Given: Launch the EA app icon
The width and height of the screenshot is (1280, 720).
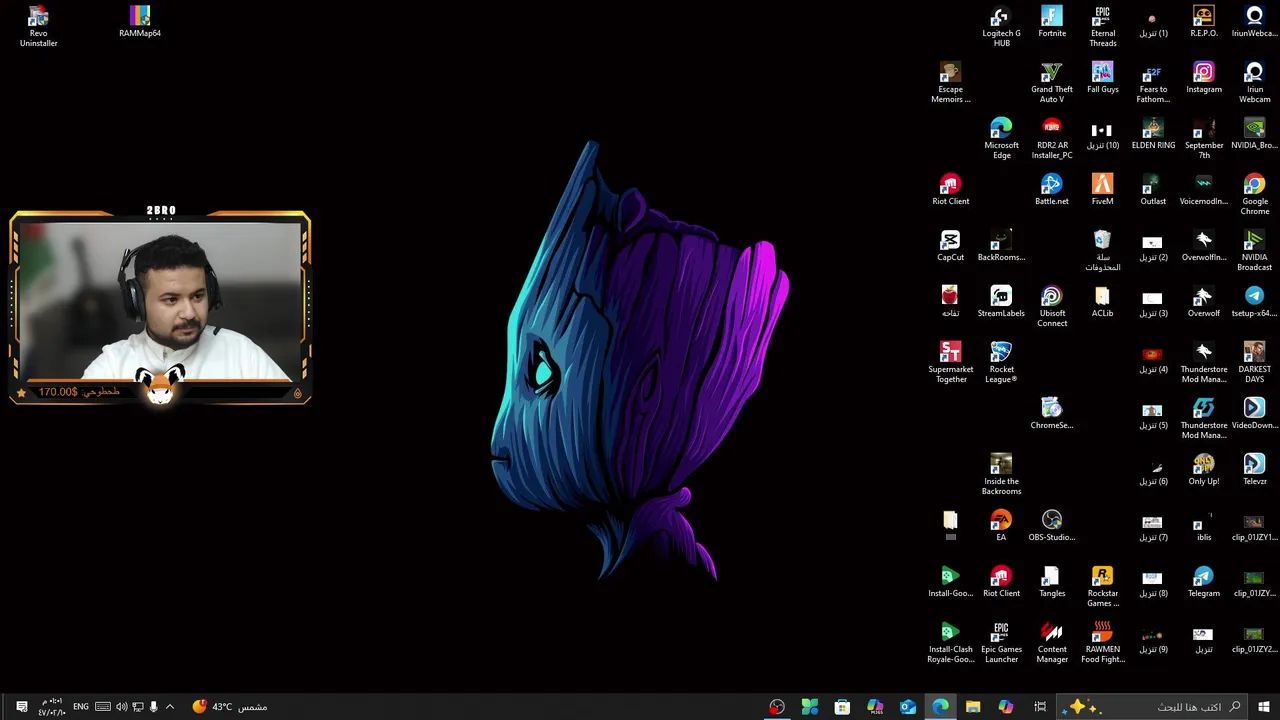Looking at the screenshot, I should [1001, 526].
